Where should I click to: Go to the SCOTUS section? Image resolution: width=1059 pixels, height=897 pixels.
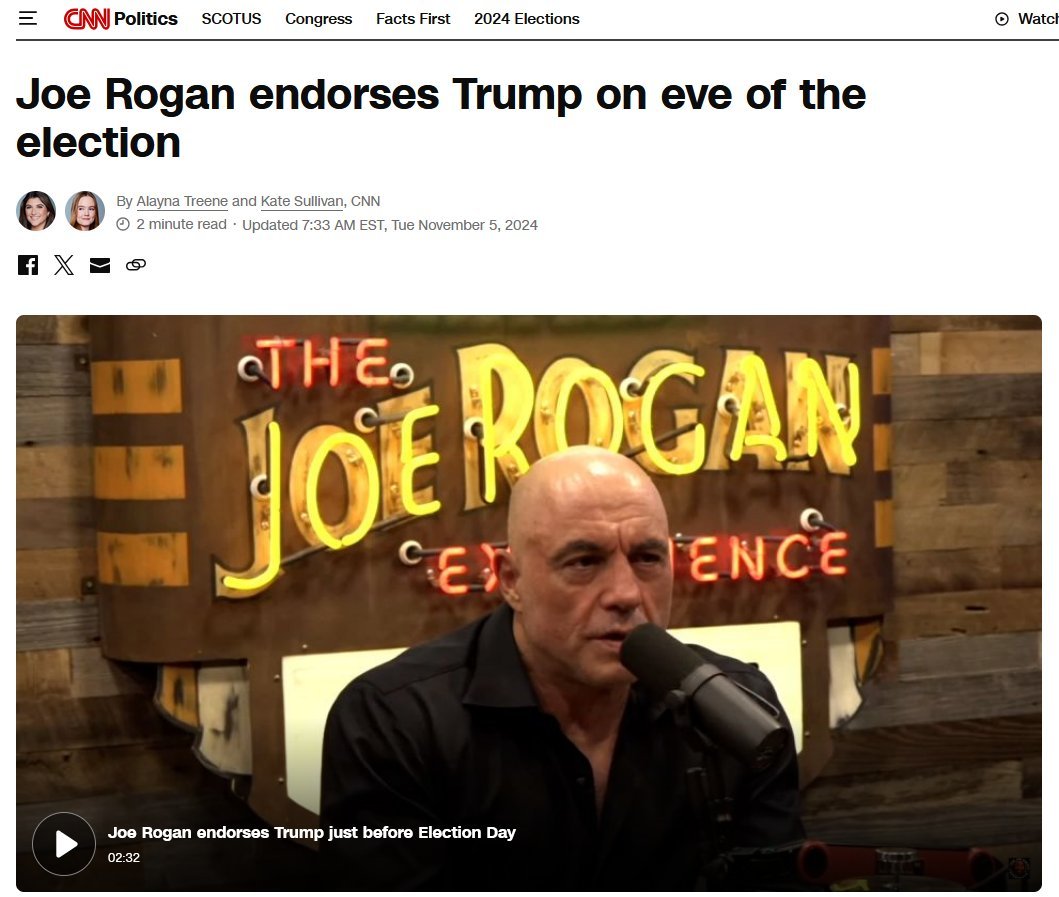pyautogui.click(x=231, y=19)
